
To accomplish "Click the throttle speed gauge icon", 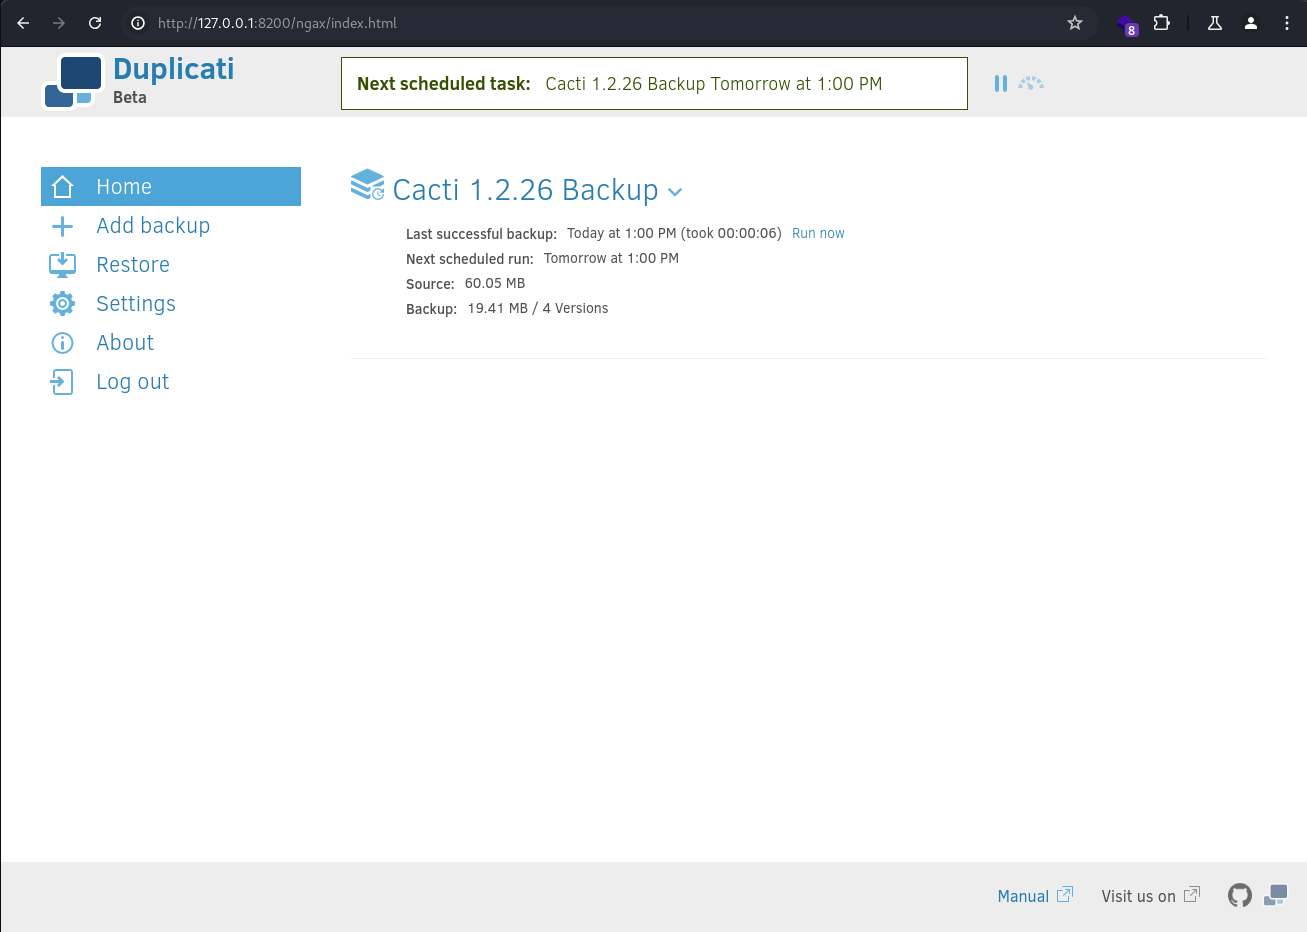I will [x=1031, y=84].
